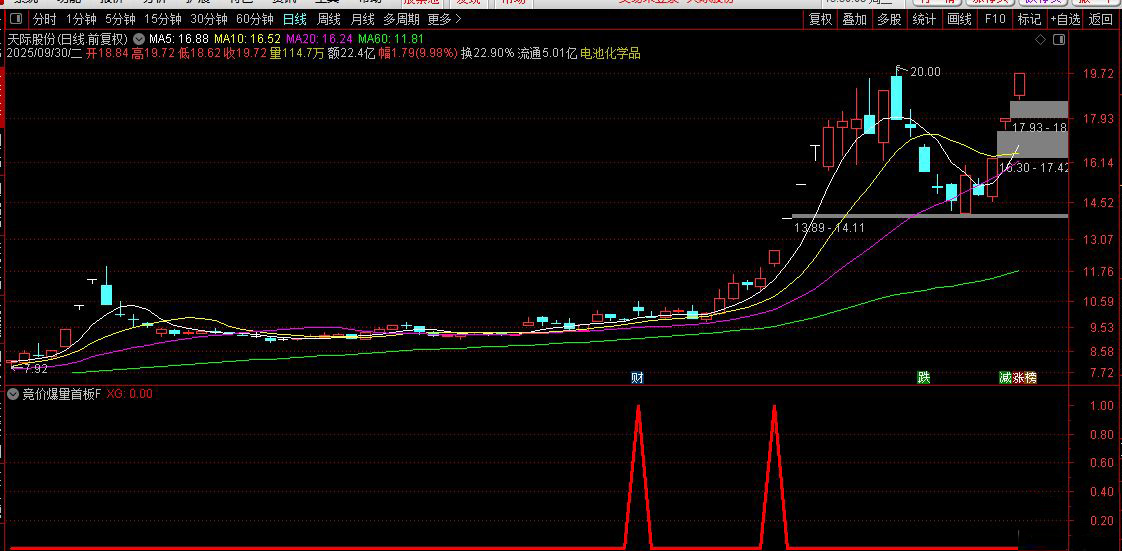Click the MA60: 11.81 label
This screenshot has width=1122, height=551.
click(x=390, y=39)
